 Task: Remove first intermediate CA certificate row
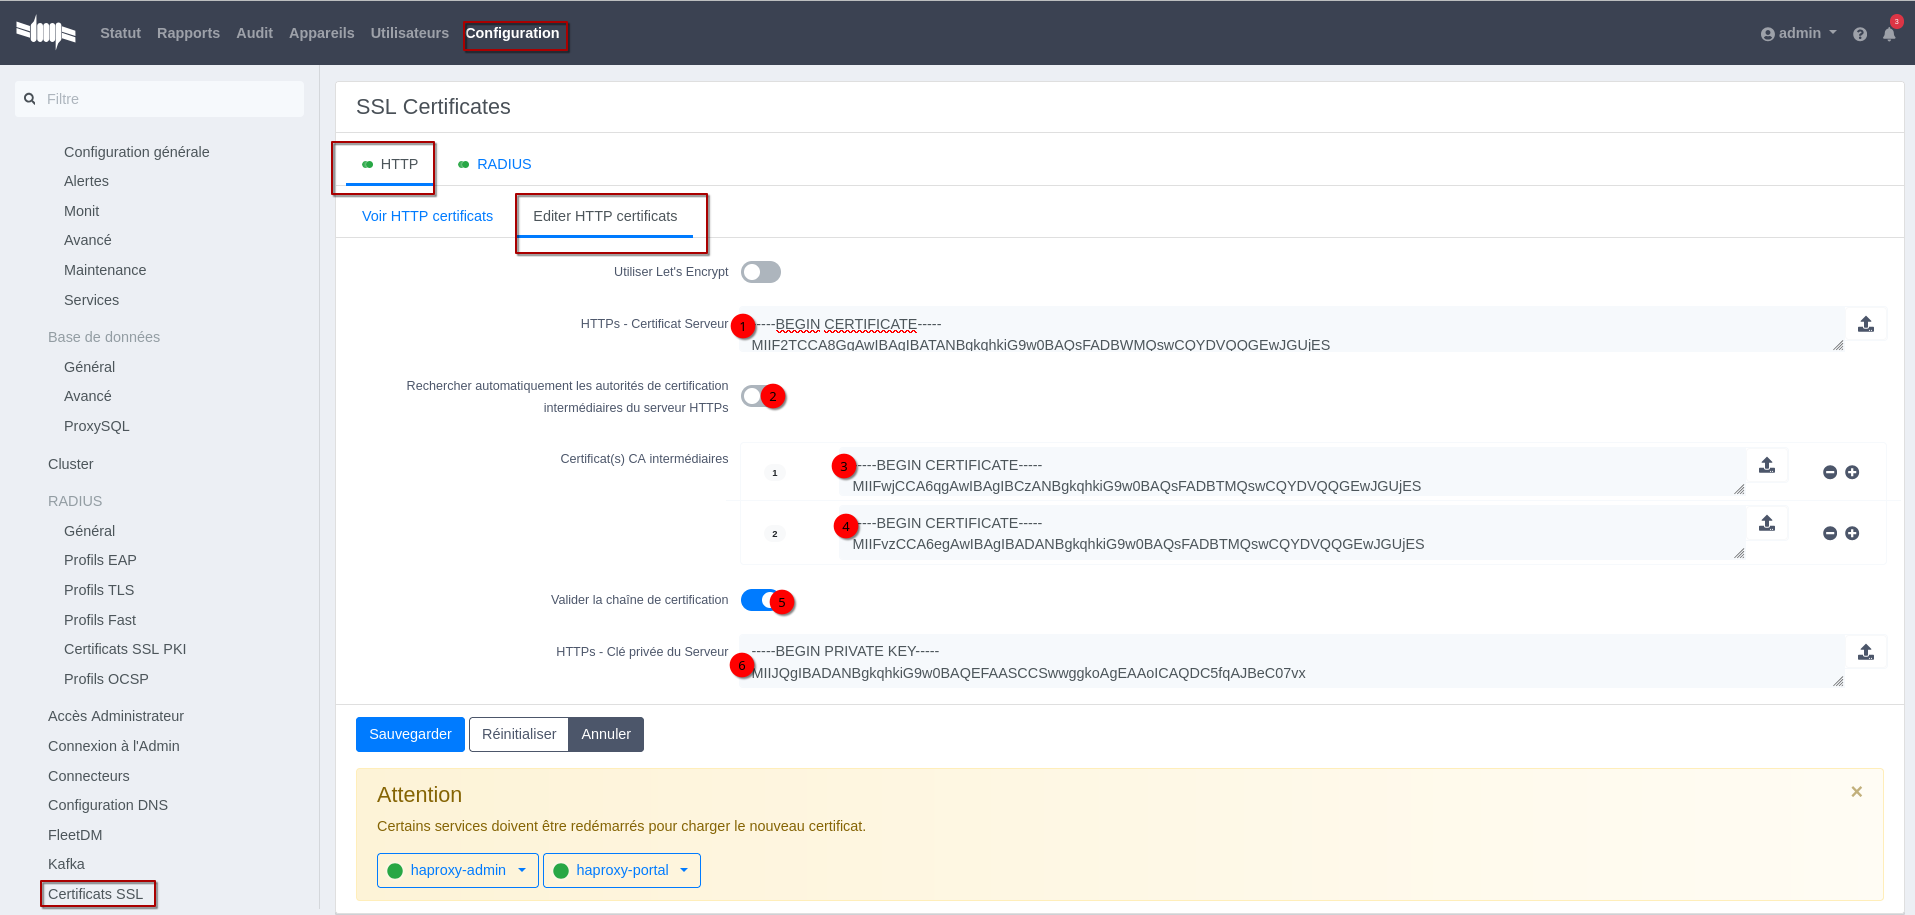[x=1829, y=473]
